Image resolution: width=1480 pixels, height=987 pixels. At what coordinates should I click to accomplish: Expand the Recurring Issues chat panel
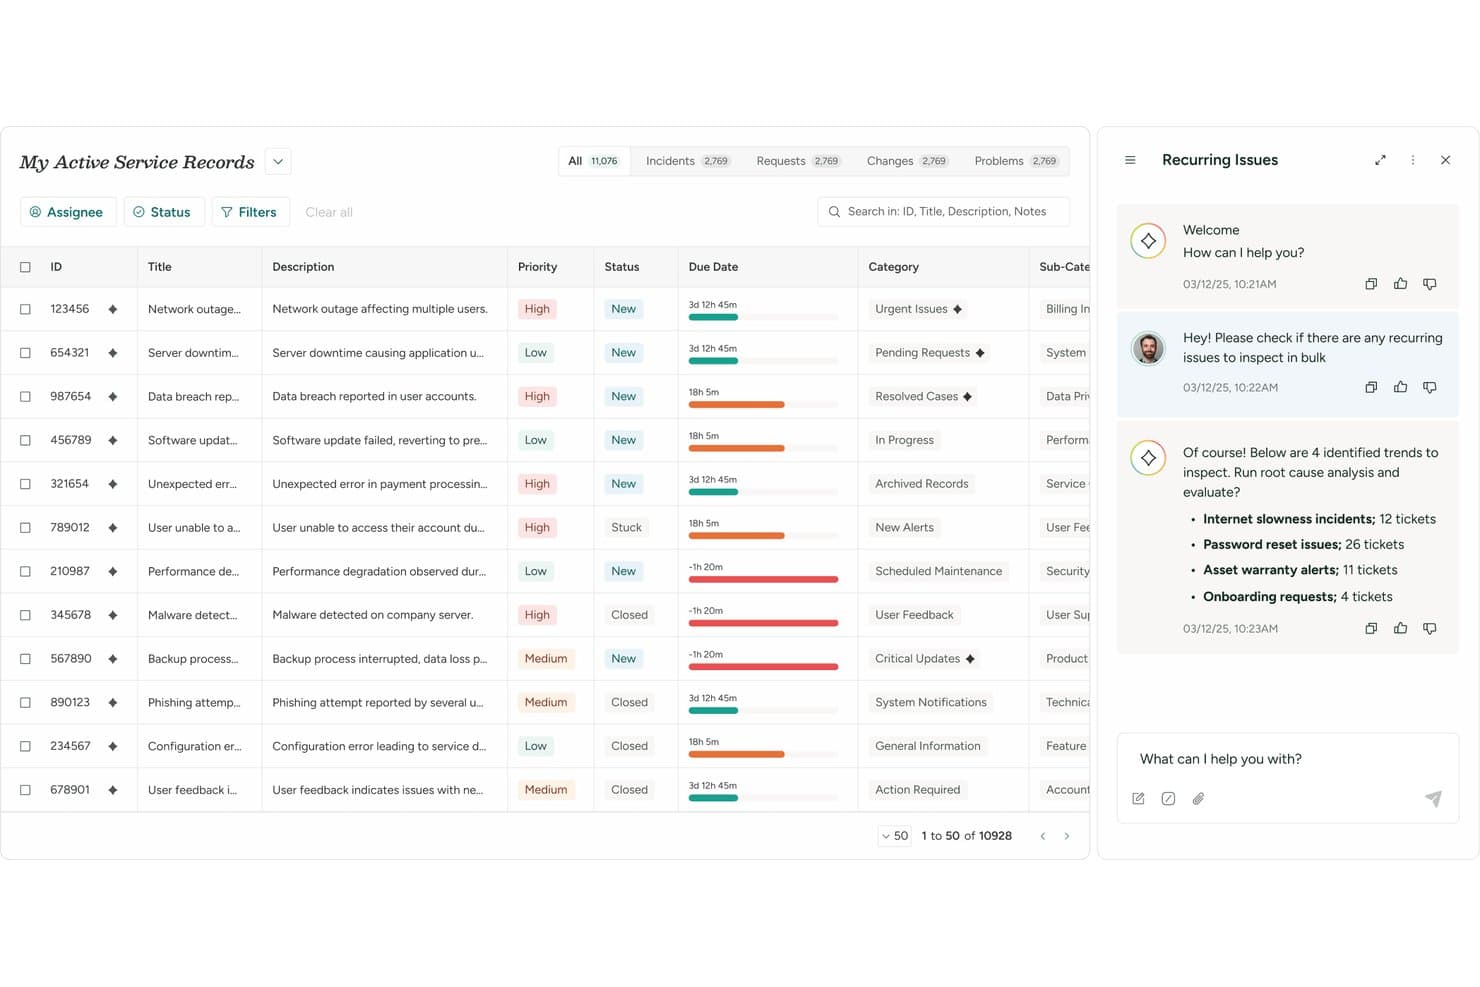click(1380, 160)
